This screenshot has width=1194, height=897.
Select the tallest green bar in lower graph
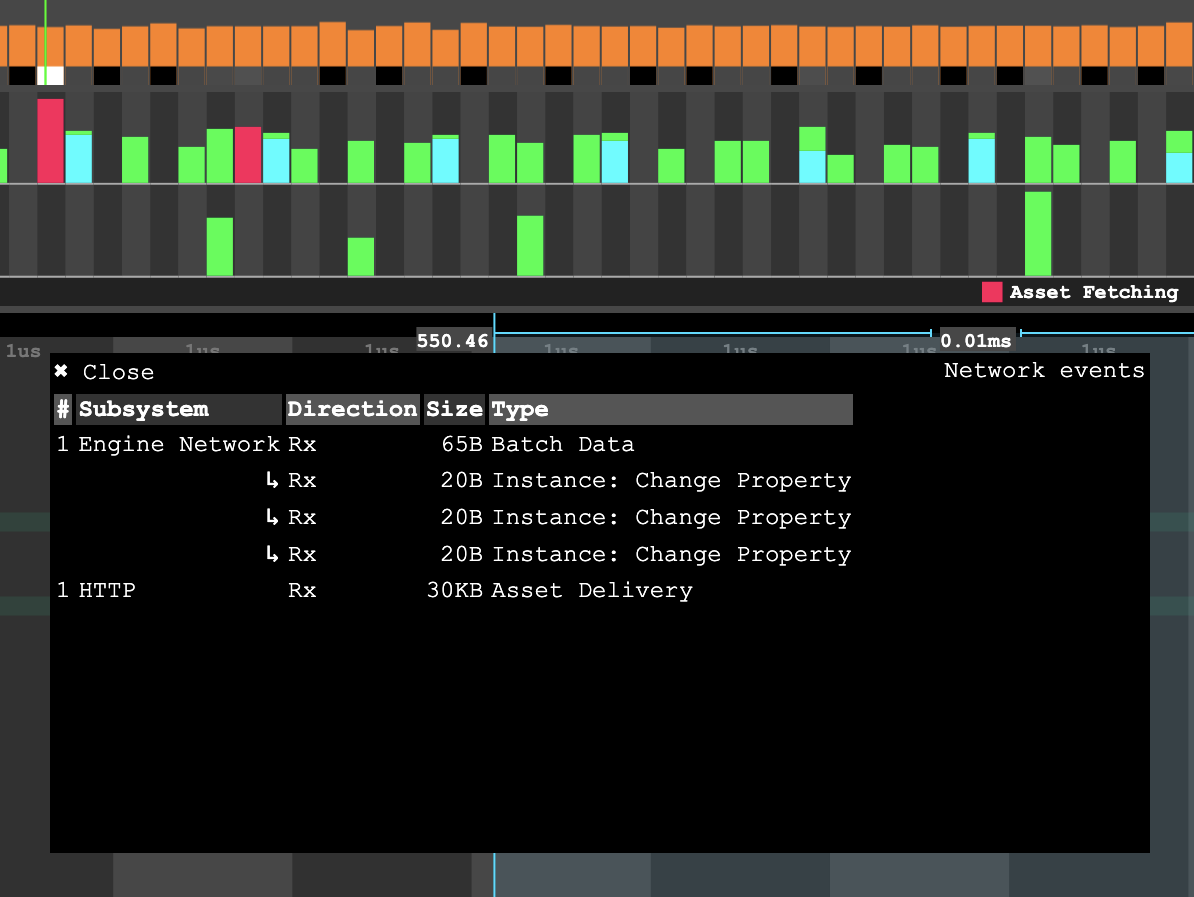(1038, 233)
